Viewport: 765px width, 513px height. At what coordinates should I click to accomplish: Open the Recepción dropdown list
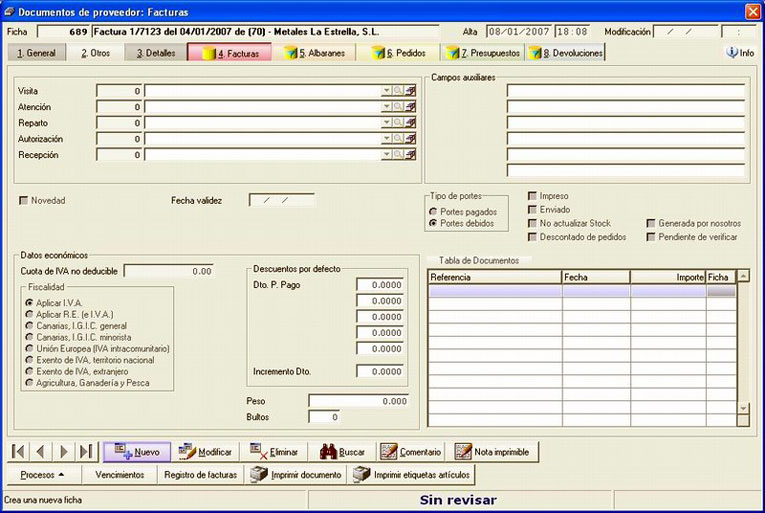[386, 155]
